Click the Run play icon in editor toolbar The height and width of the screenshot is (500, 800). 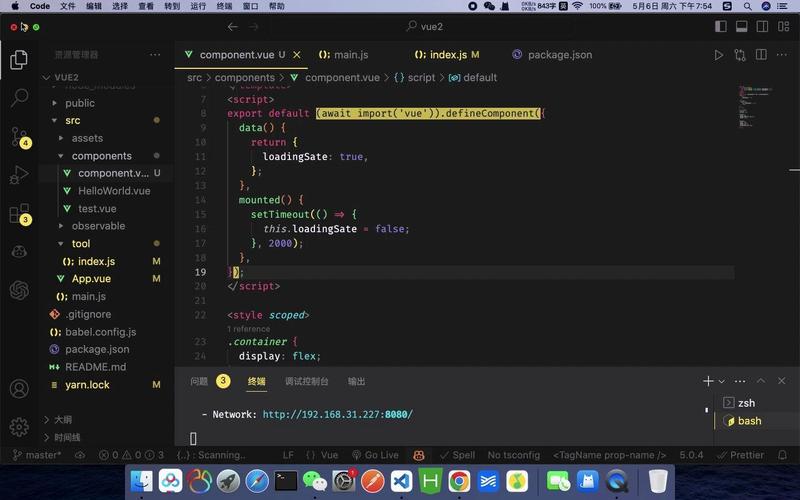(718, 55)
